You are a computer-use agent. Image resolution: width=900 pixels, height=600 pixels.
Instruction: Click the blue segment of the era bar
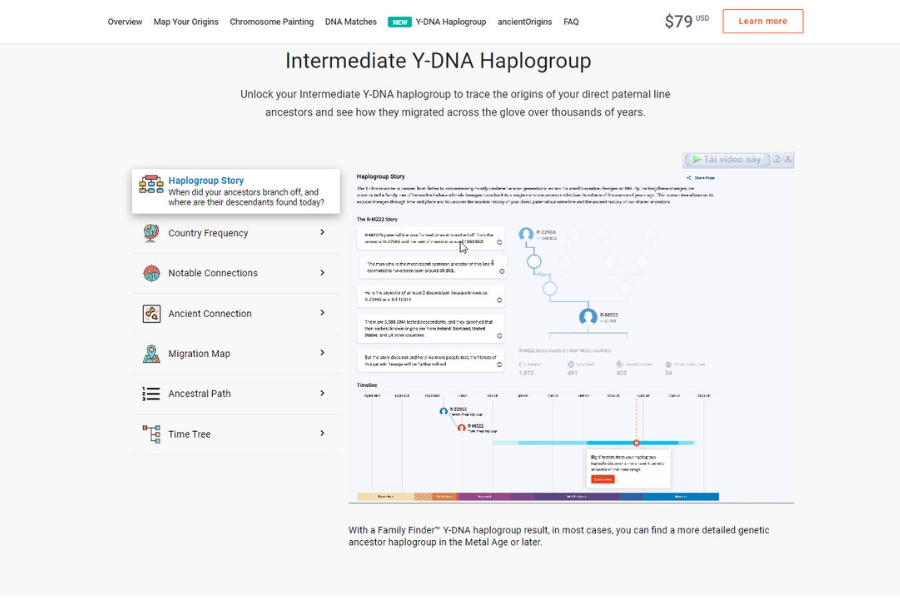click(680, 496)
